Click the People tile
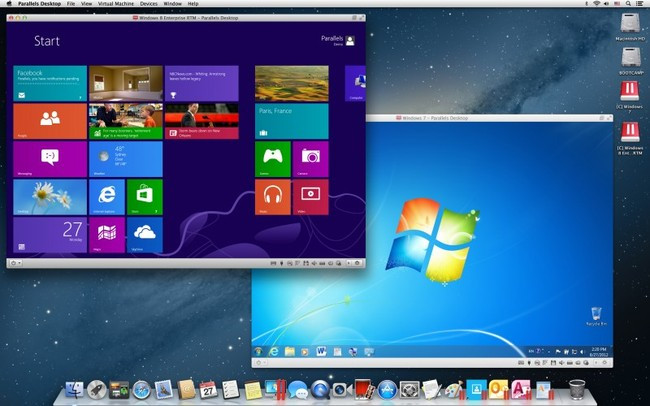The height and width of the screenshot is (406, 650). pos(49,120)
